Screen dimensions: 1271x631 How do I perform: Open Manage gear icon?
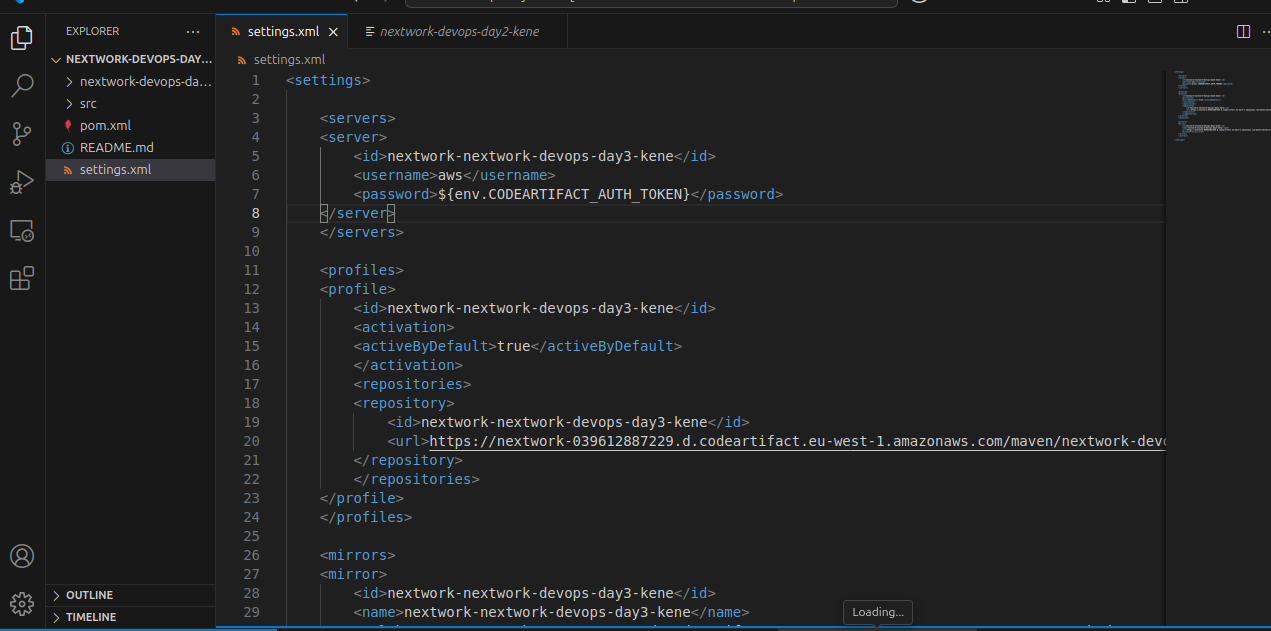click(x=22, y=604)
